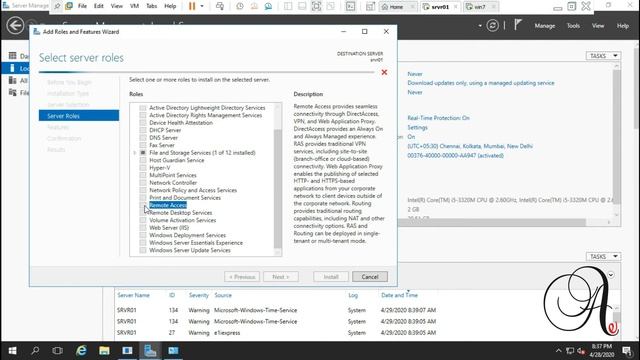
Task: Open the VMware VM menu
Action: point(134,6)
